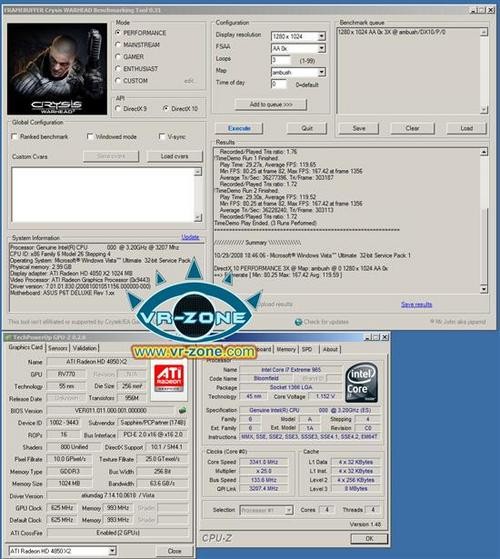Select the PERFORMANCE mode radio button

[x=118, y=33]
